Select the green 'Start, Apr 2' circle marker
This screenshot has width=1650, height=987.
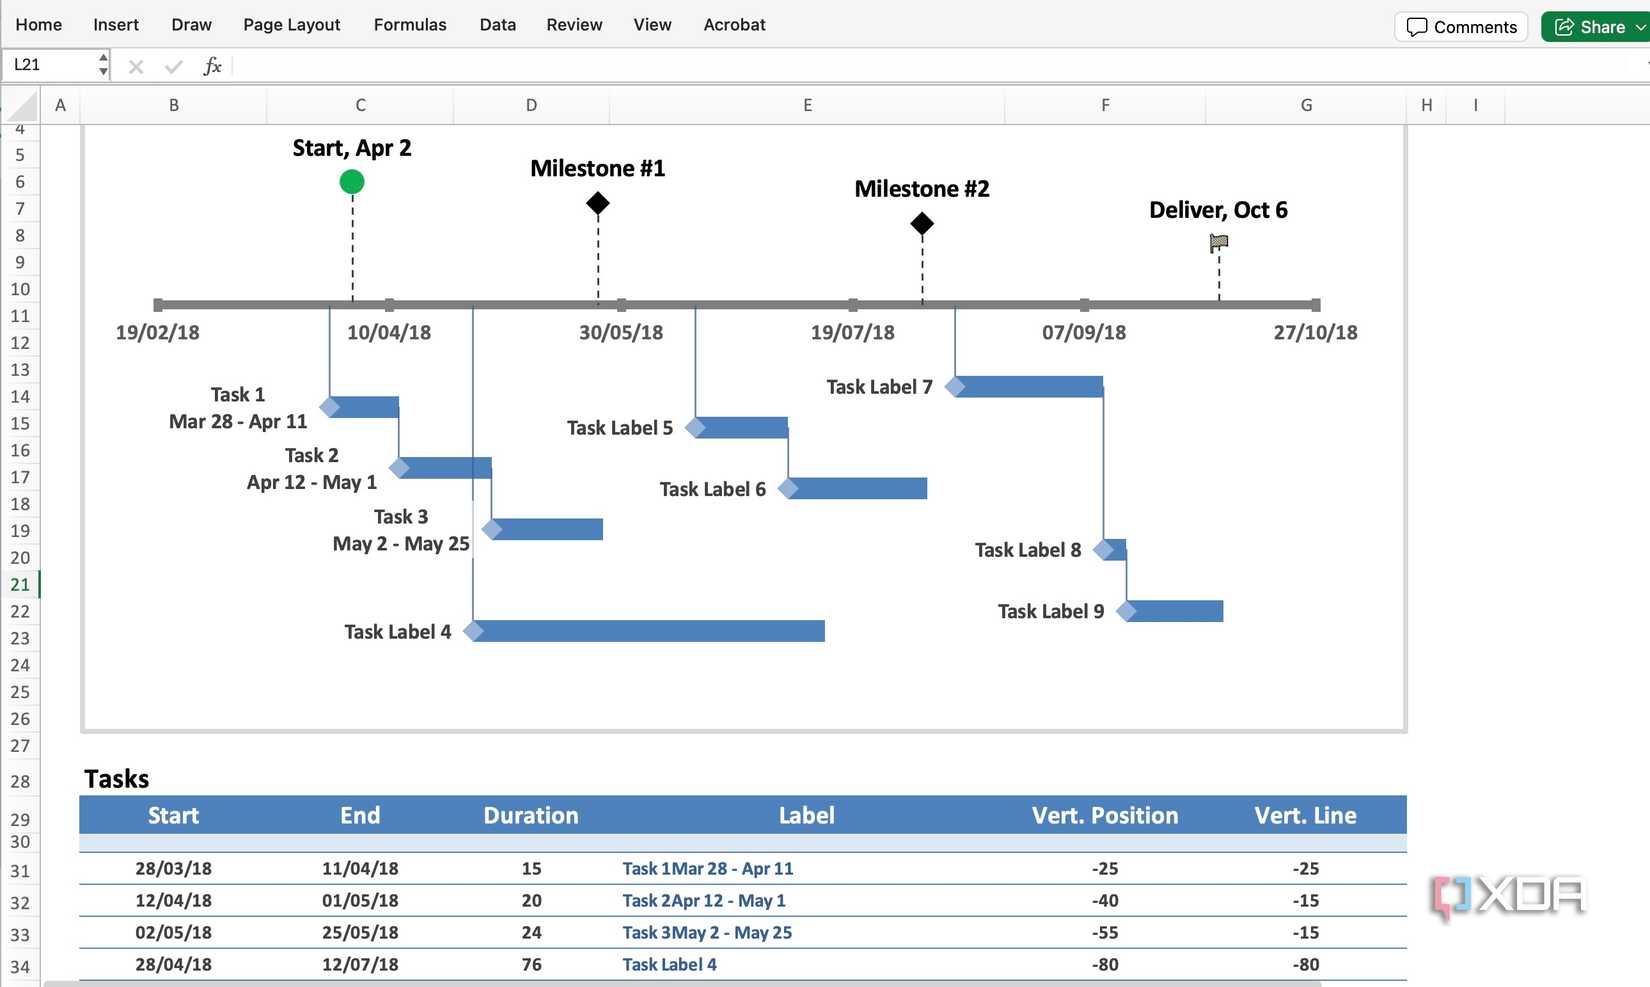(351, 181)
